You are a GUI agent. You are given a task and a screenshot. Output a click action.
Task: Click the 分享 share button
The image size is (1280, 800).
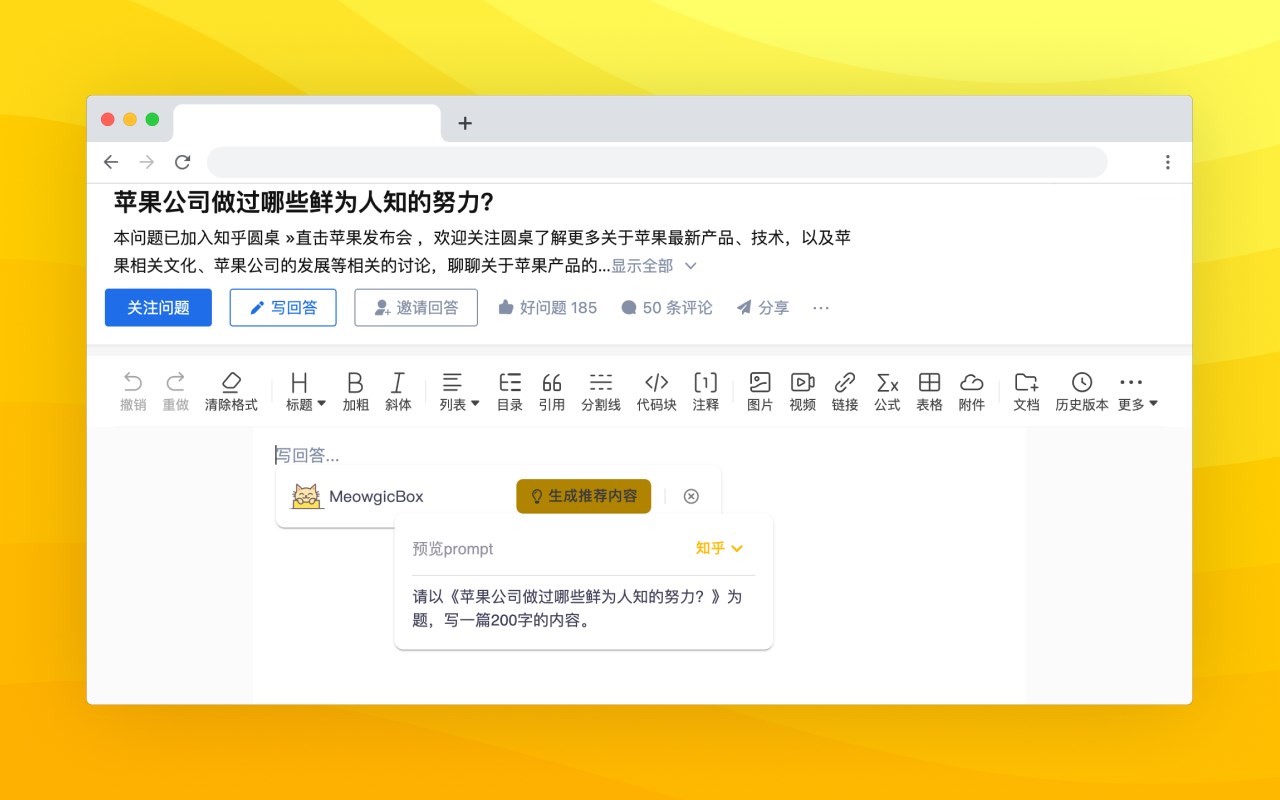[x=763, y=308]
